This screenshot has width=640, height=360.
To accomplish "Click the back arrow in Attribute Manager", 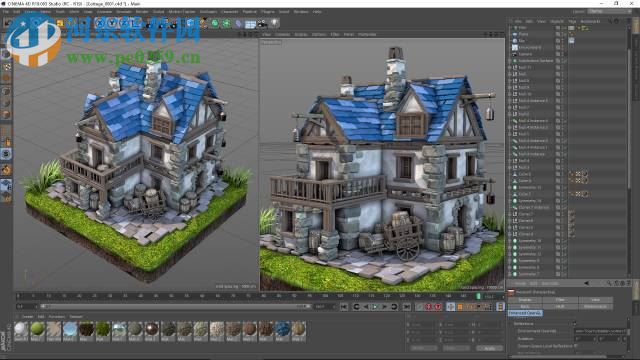I will tap(587, 283).
